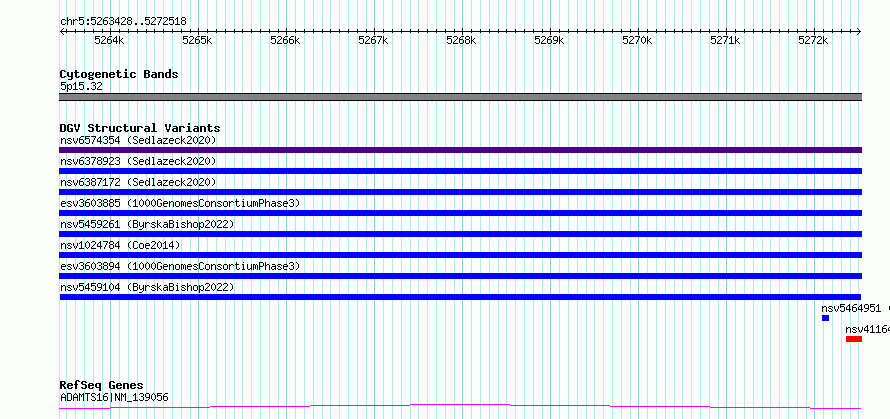Open esv3603885 (1000GenomesConsortiumPhase3) variant
Image resolution: width=890 pixels, height=419 pixels.
point(180,203)
